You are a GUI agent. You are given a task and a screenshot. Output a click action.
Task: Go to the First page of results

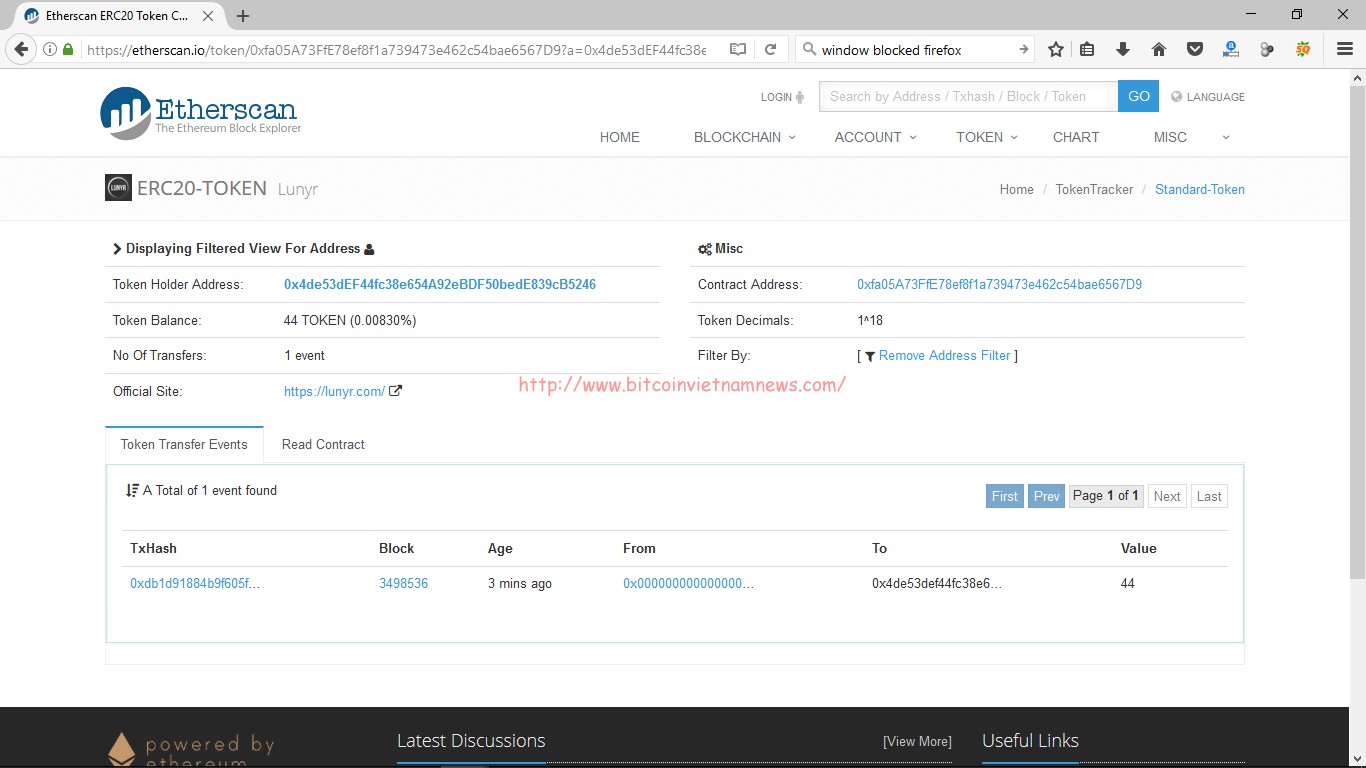click(x=1005, y=496)
